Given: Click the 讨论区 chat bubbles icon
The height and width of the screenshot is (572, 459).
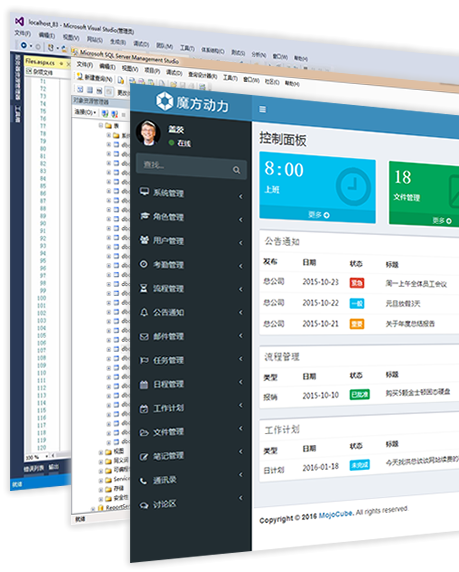Looking at the screenshot, I should tap(144, 505).
